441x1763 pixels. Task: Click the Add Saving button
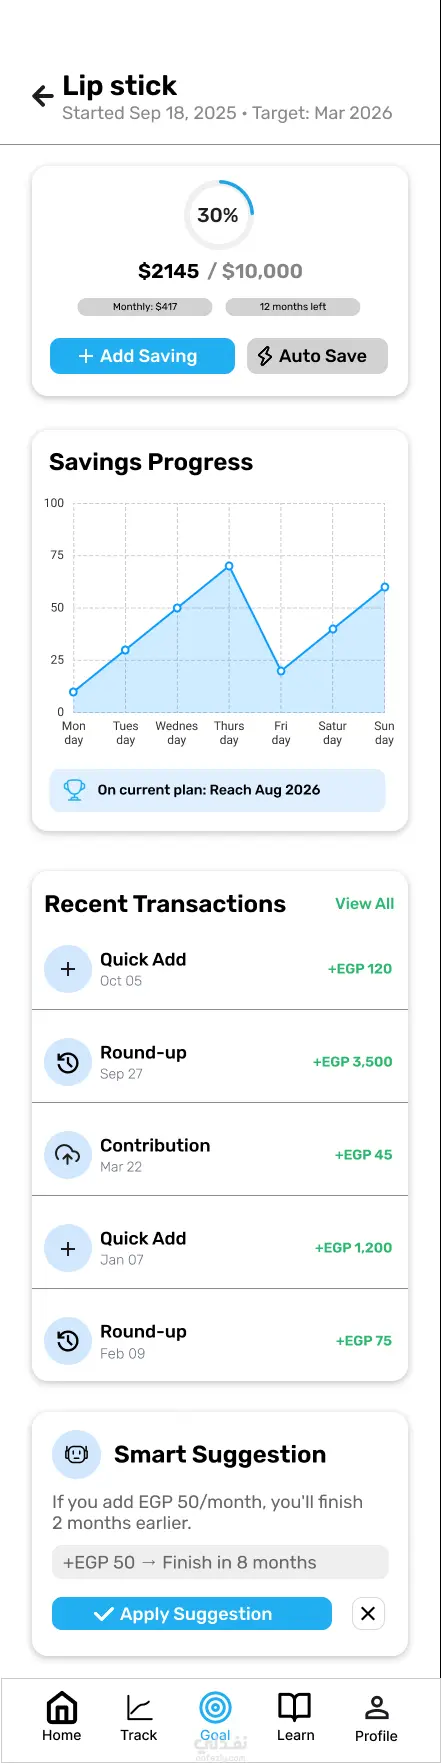tap(142, 356)
